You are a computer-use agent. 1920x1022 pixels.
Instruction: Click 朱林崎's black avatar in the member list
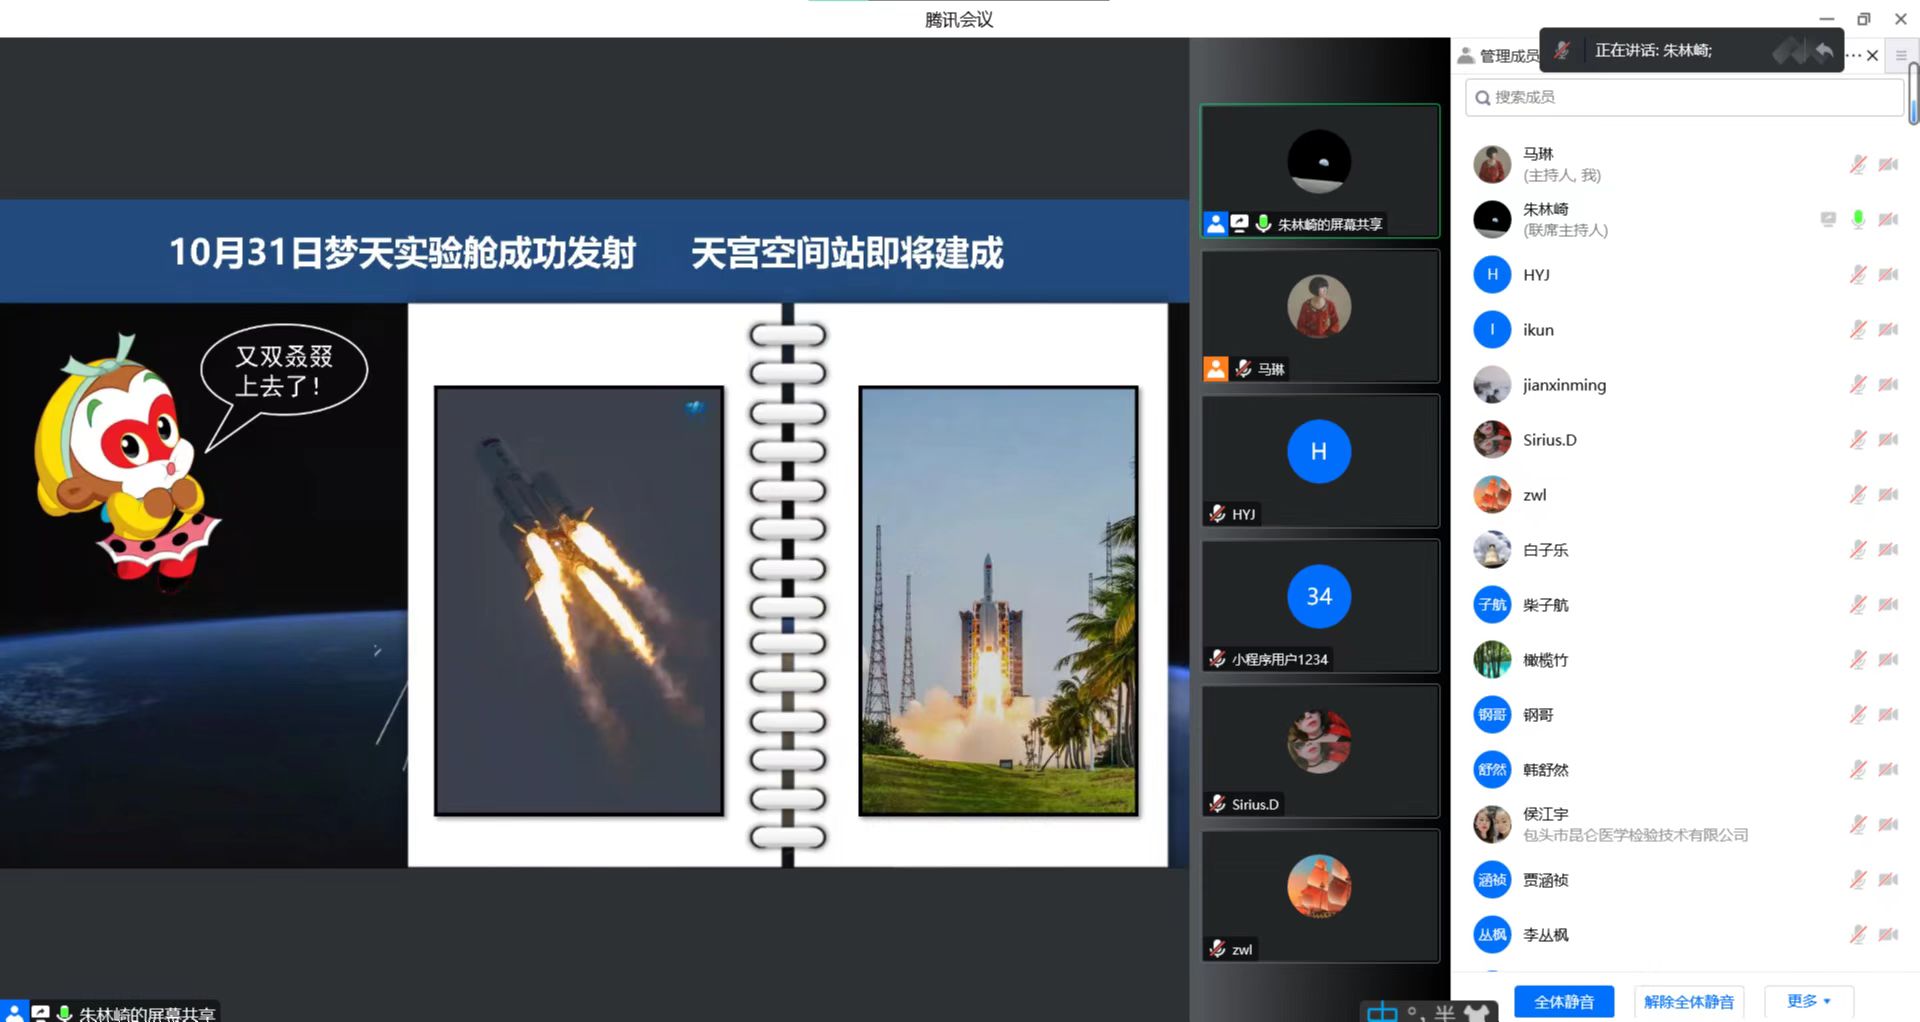tap(1492, 219)
